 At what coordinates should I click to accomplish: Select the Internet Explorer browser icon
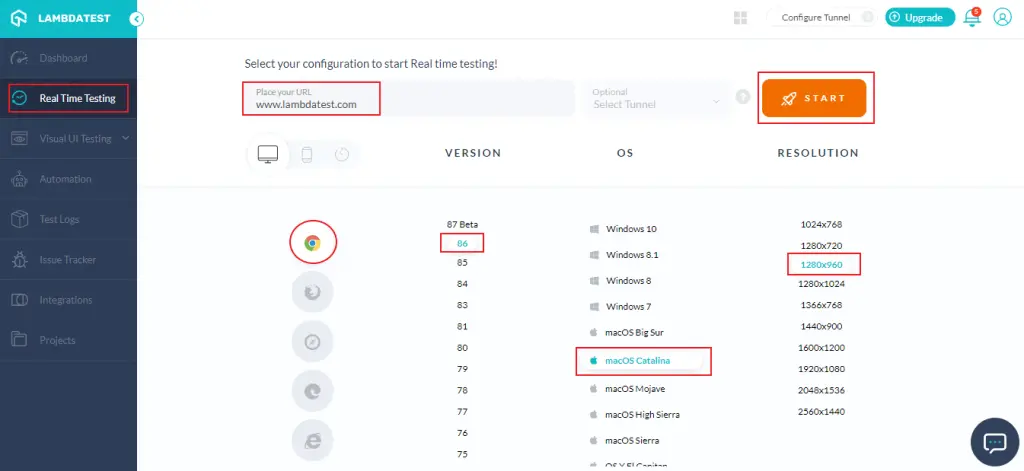[x=312, y=439]
